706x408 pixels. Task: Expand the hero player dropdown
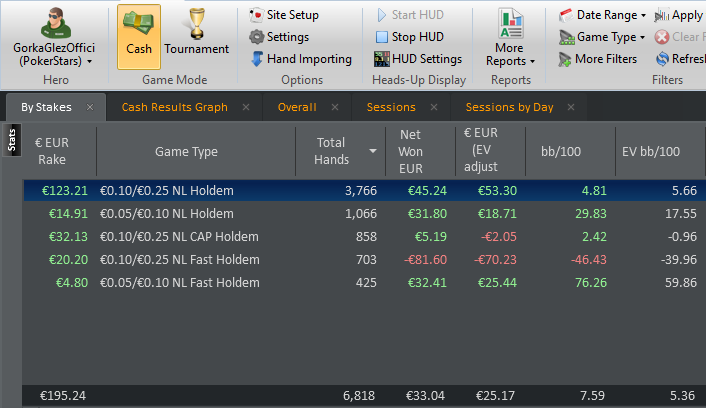point(90,61)
